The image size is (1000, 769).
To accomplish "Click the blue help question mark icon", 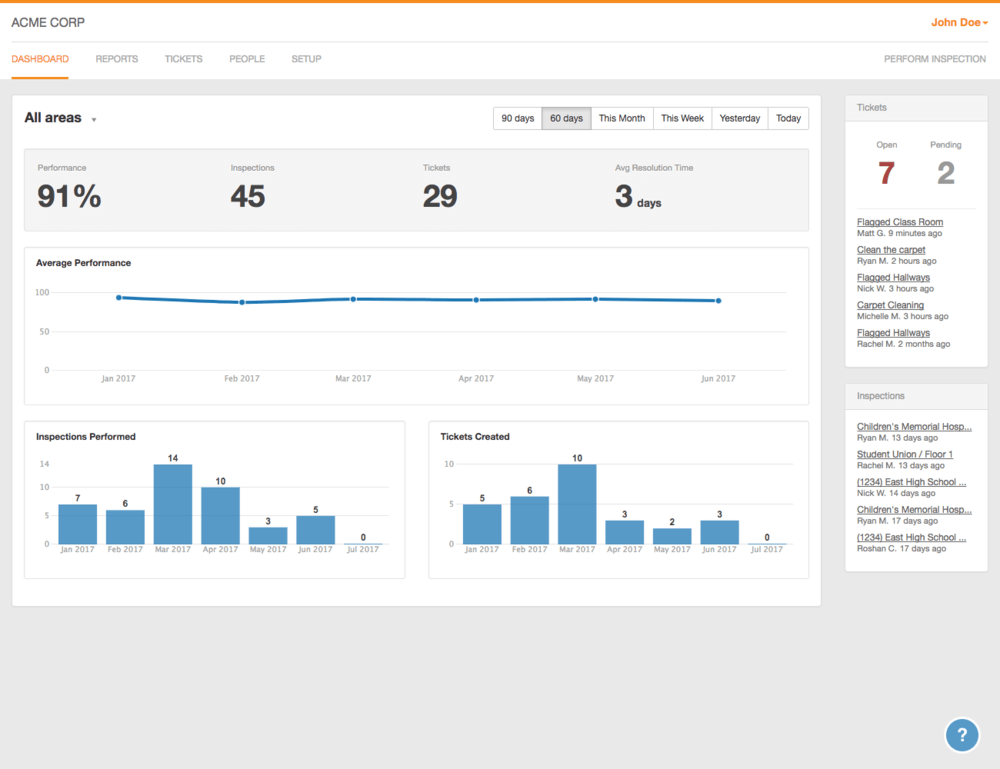I will point(962,734).
